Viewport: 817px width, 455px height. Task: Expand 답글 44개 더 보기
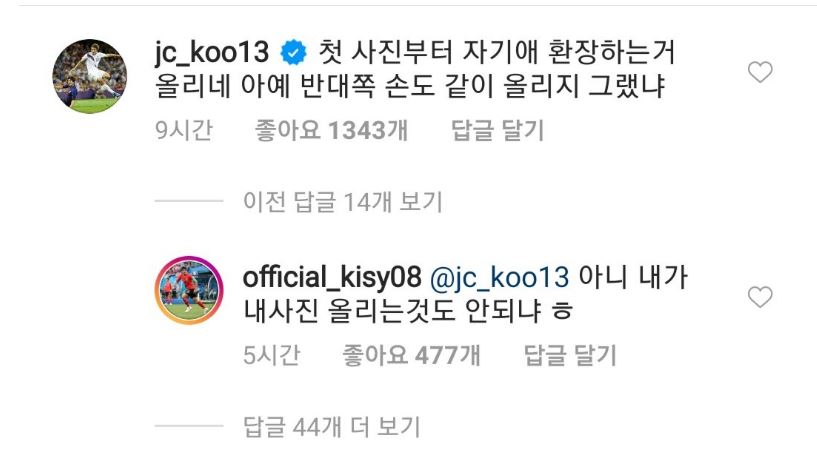(331, 427)
